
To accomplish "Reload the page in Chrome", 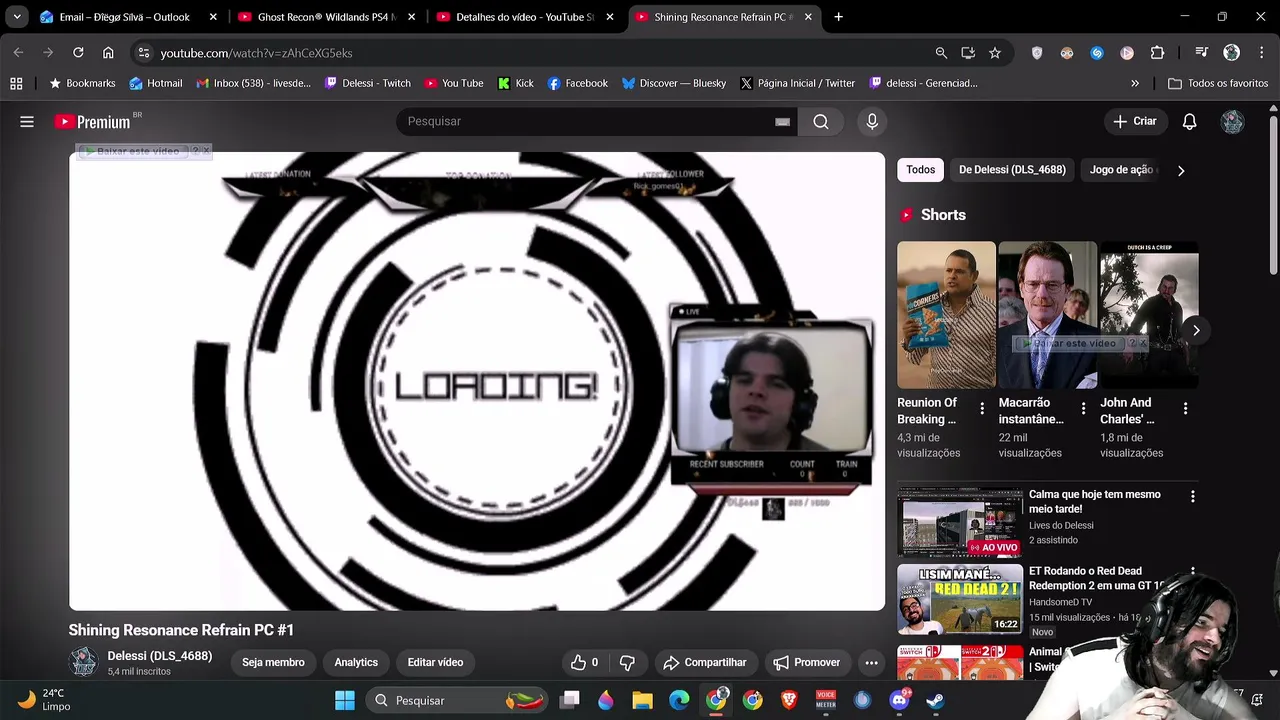I will tap(78, 52).
